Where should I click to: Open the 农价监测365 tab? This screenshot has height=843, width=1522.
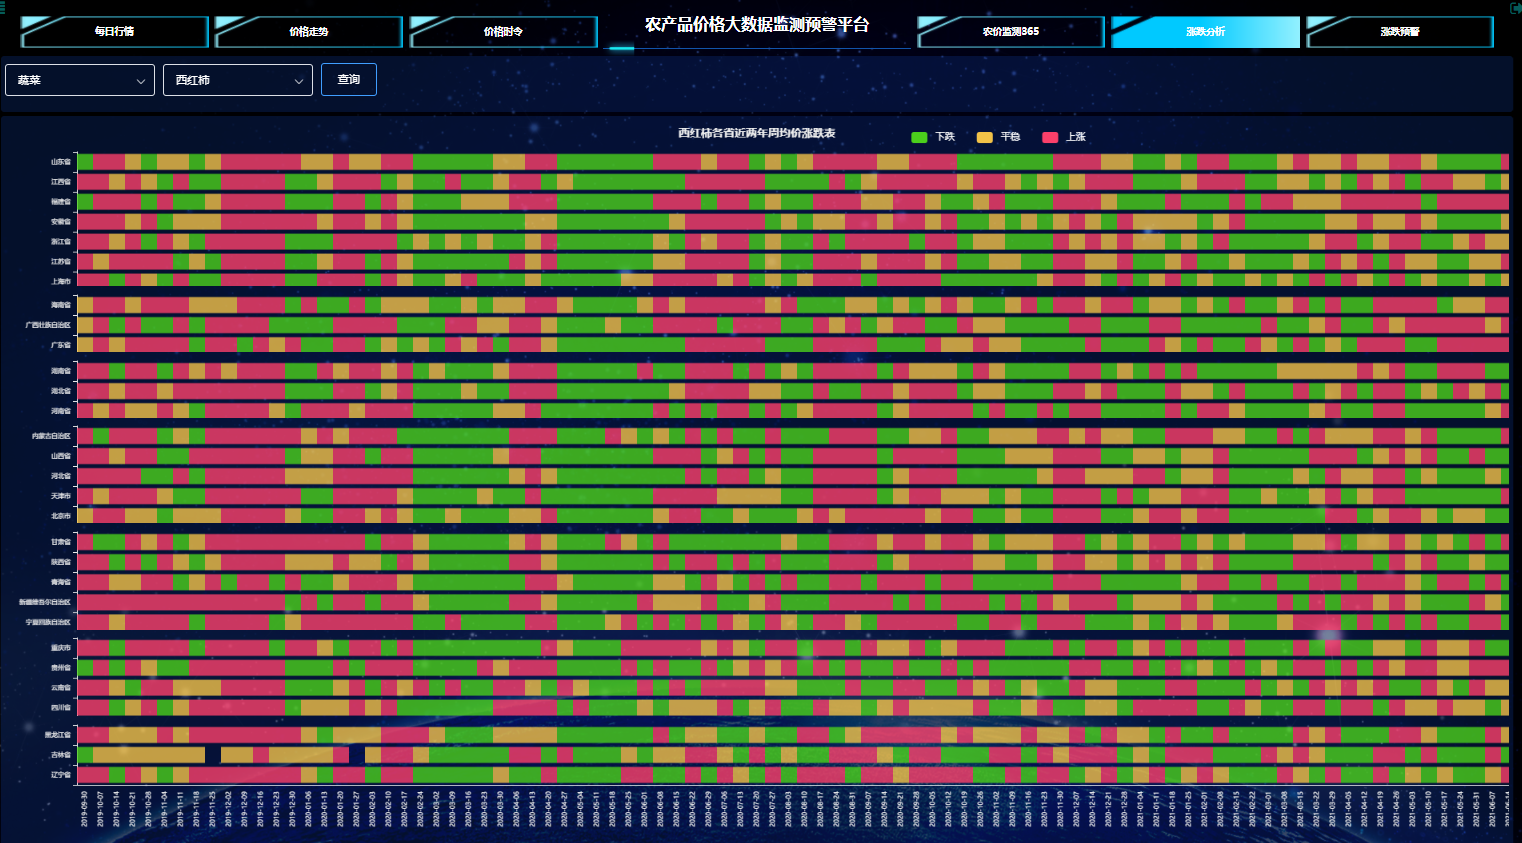tap(1010, 32)
